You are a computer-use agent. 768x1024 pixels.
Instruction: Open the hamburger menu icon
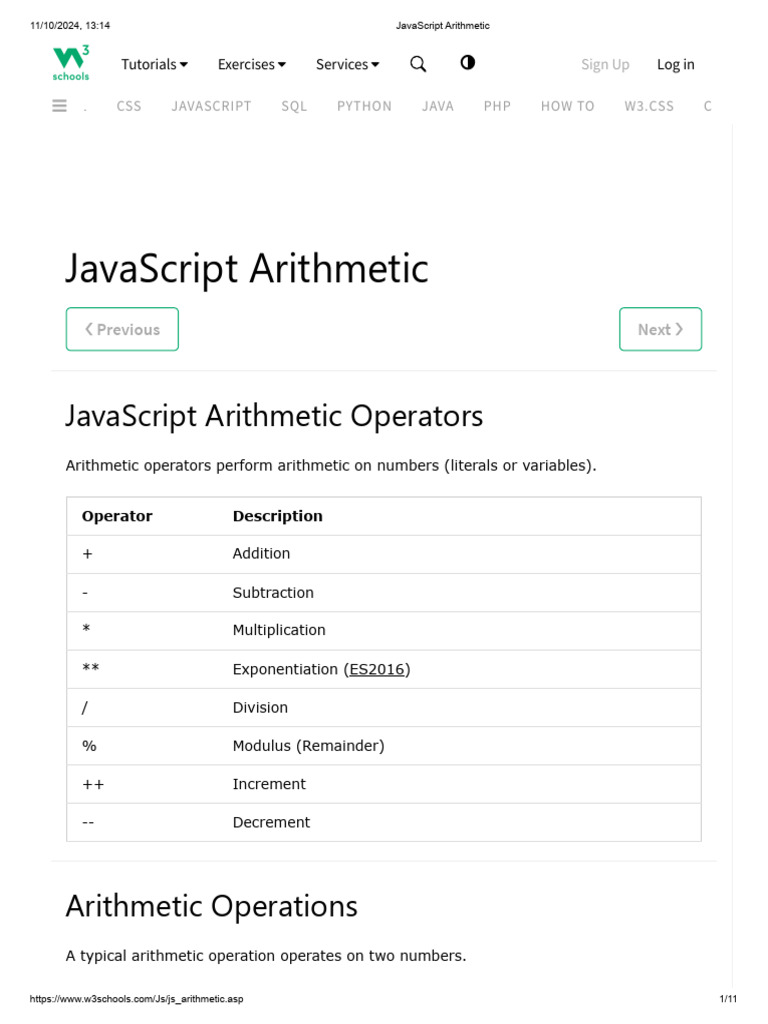(x=59, y=106)
